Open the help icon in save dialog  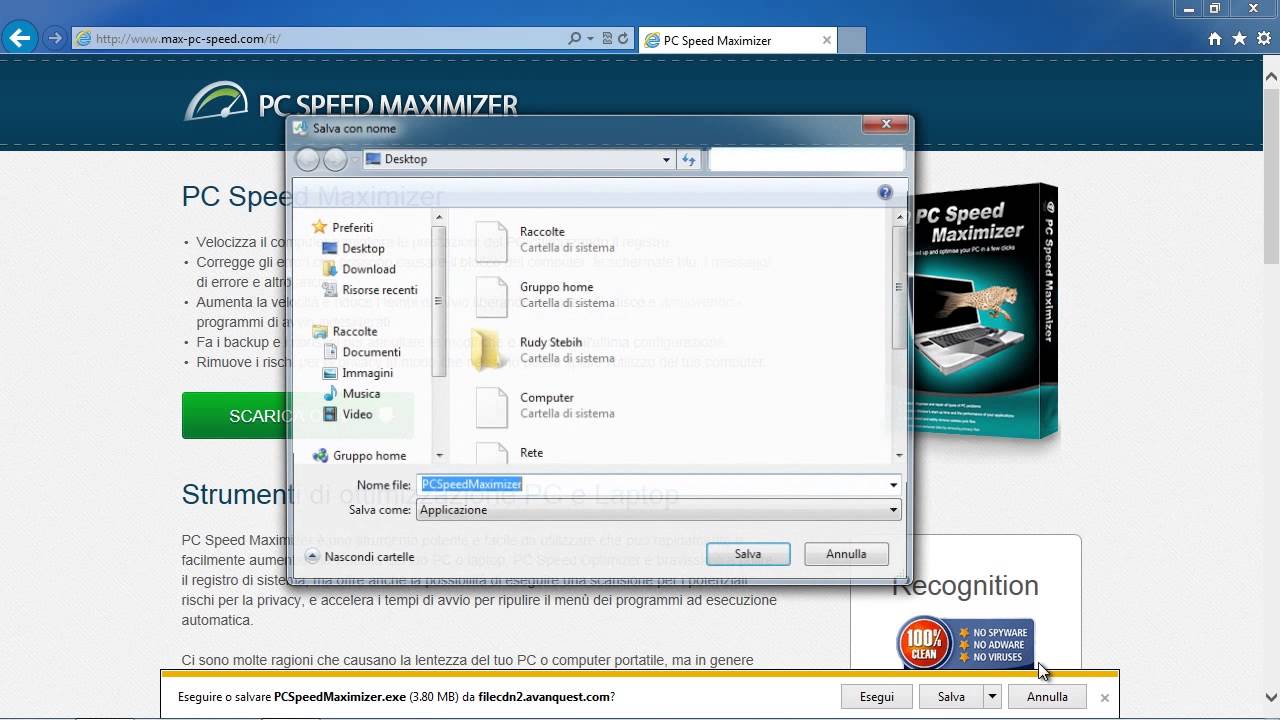[884, 192]
